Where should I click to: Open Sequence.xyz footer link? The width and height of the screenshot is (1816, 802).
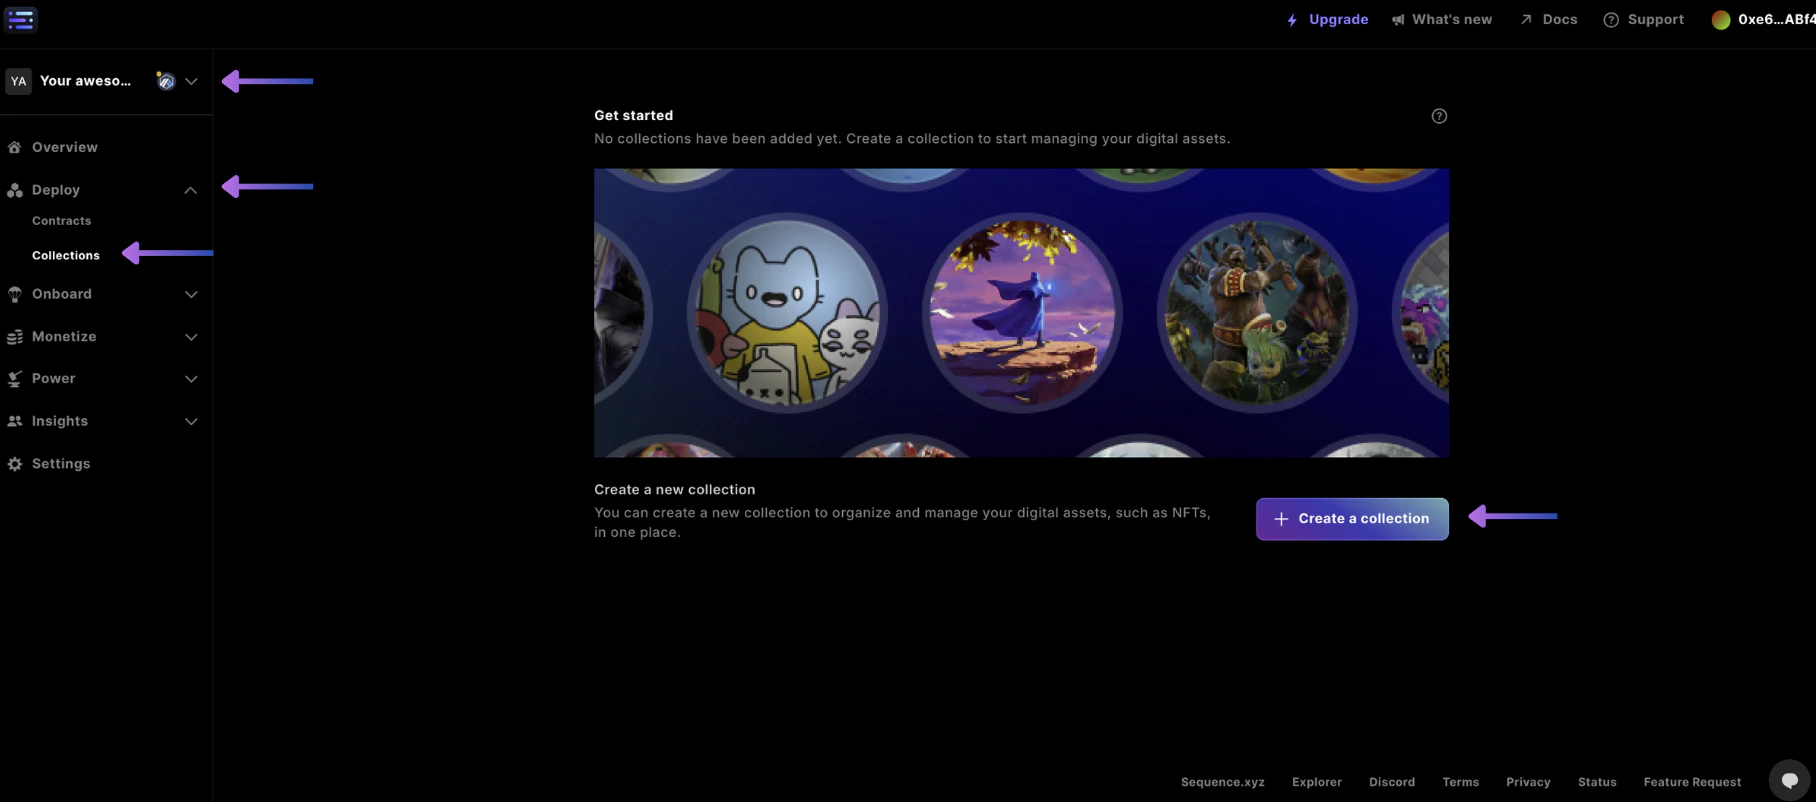coord(1222,782)
